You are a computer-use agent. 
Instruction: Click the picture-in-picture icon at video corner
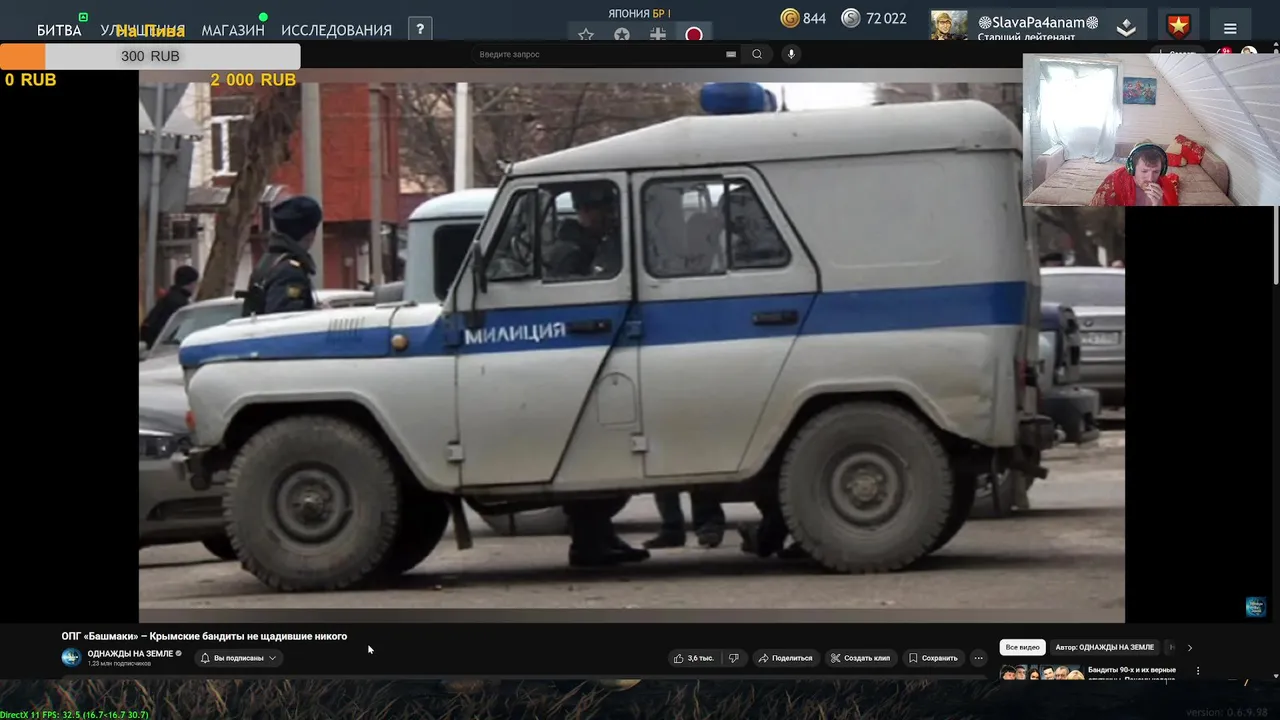[1255, 607]
